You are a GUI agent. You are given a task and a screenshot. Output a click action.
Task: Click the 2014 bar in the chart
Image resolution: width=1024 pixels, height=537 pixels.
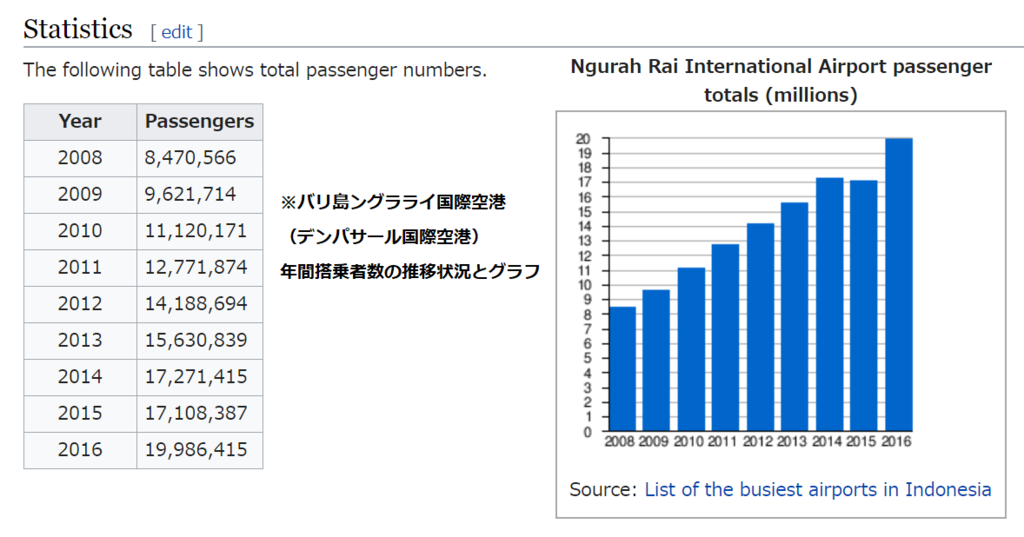point(830,304)
